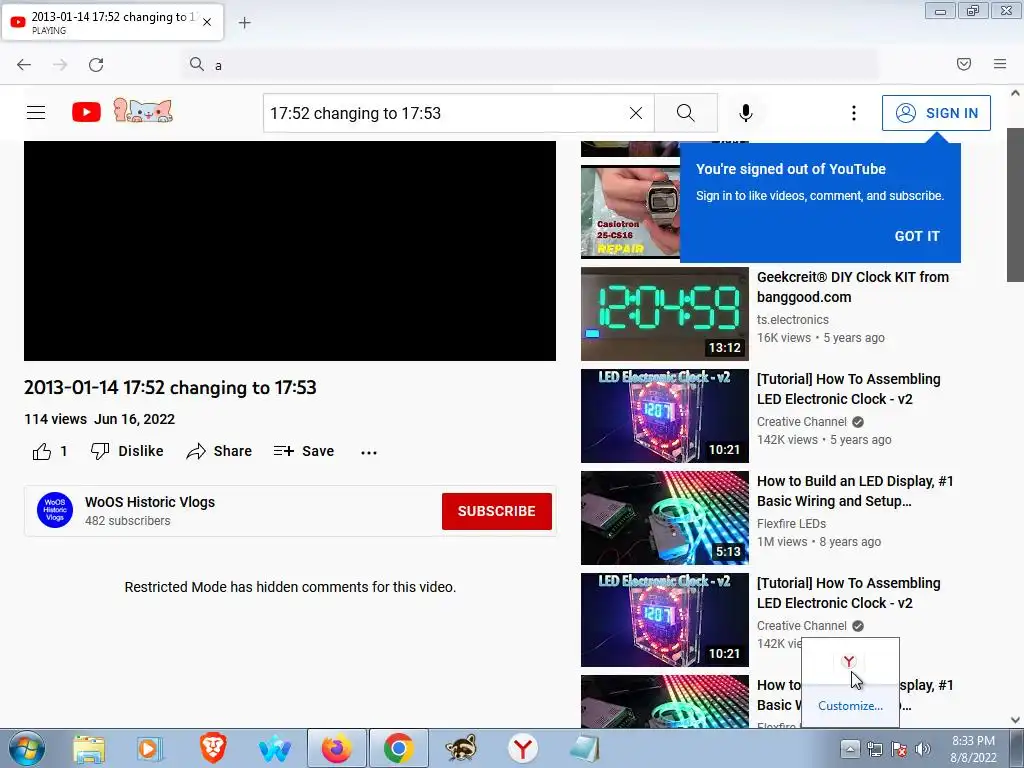Switch to Firefox in taskbar
The height and width of the screenshot is (768, 1024).
pyautogui.click(x=337, y=748)
